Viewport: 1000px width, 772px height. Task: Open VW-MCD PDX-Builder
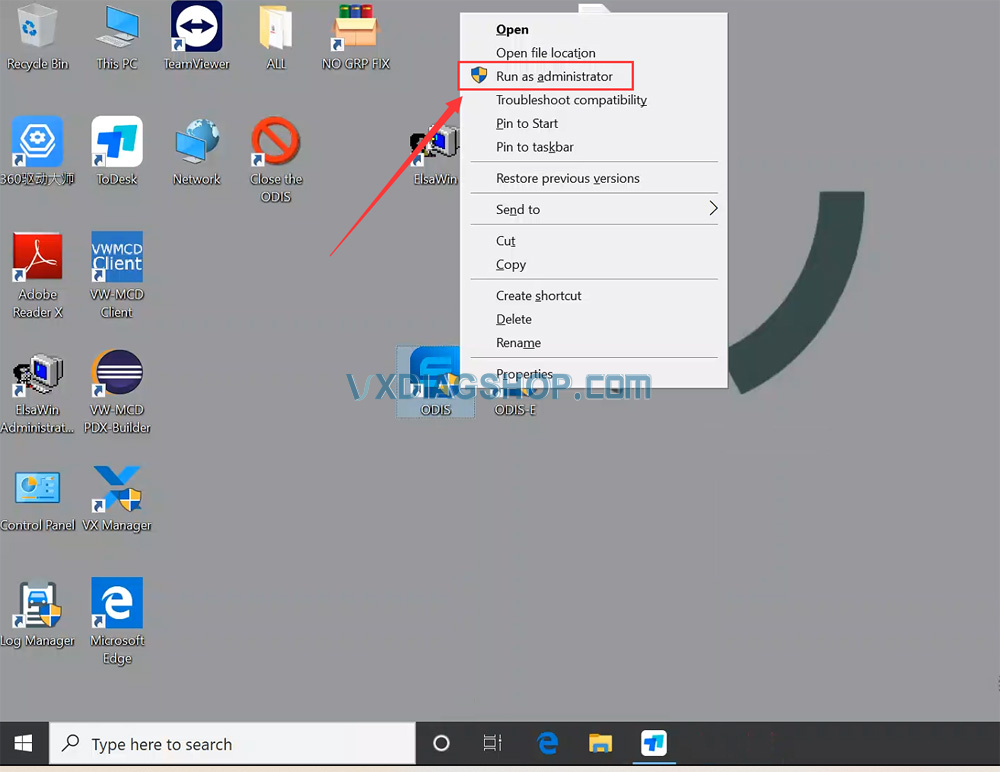pyautogui.click(x=116, y=373)
